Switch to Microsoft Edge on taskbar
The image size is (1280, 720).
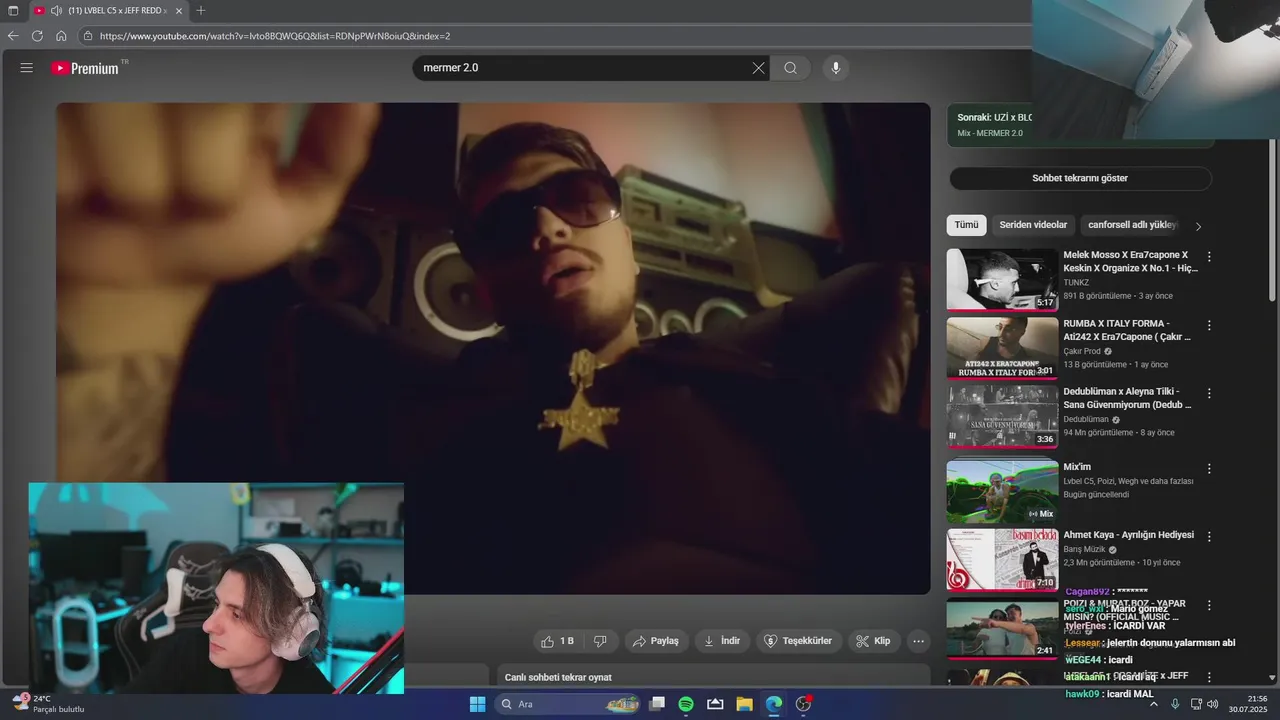[774, 704]
